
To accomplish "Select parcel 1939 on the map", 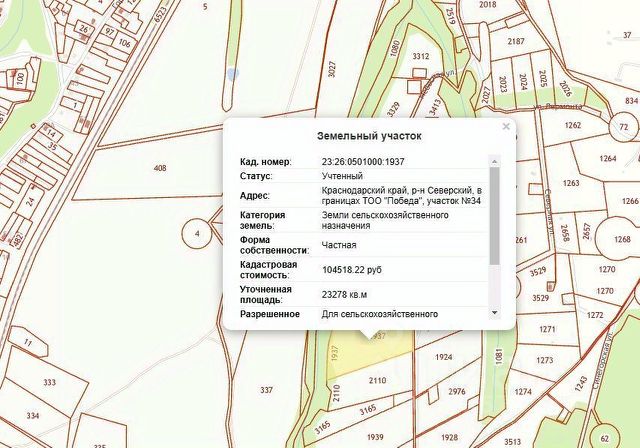I will tap(375, 437).
